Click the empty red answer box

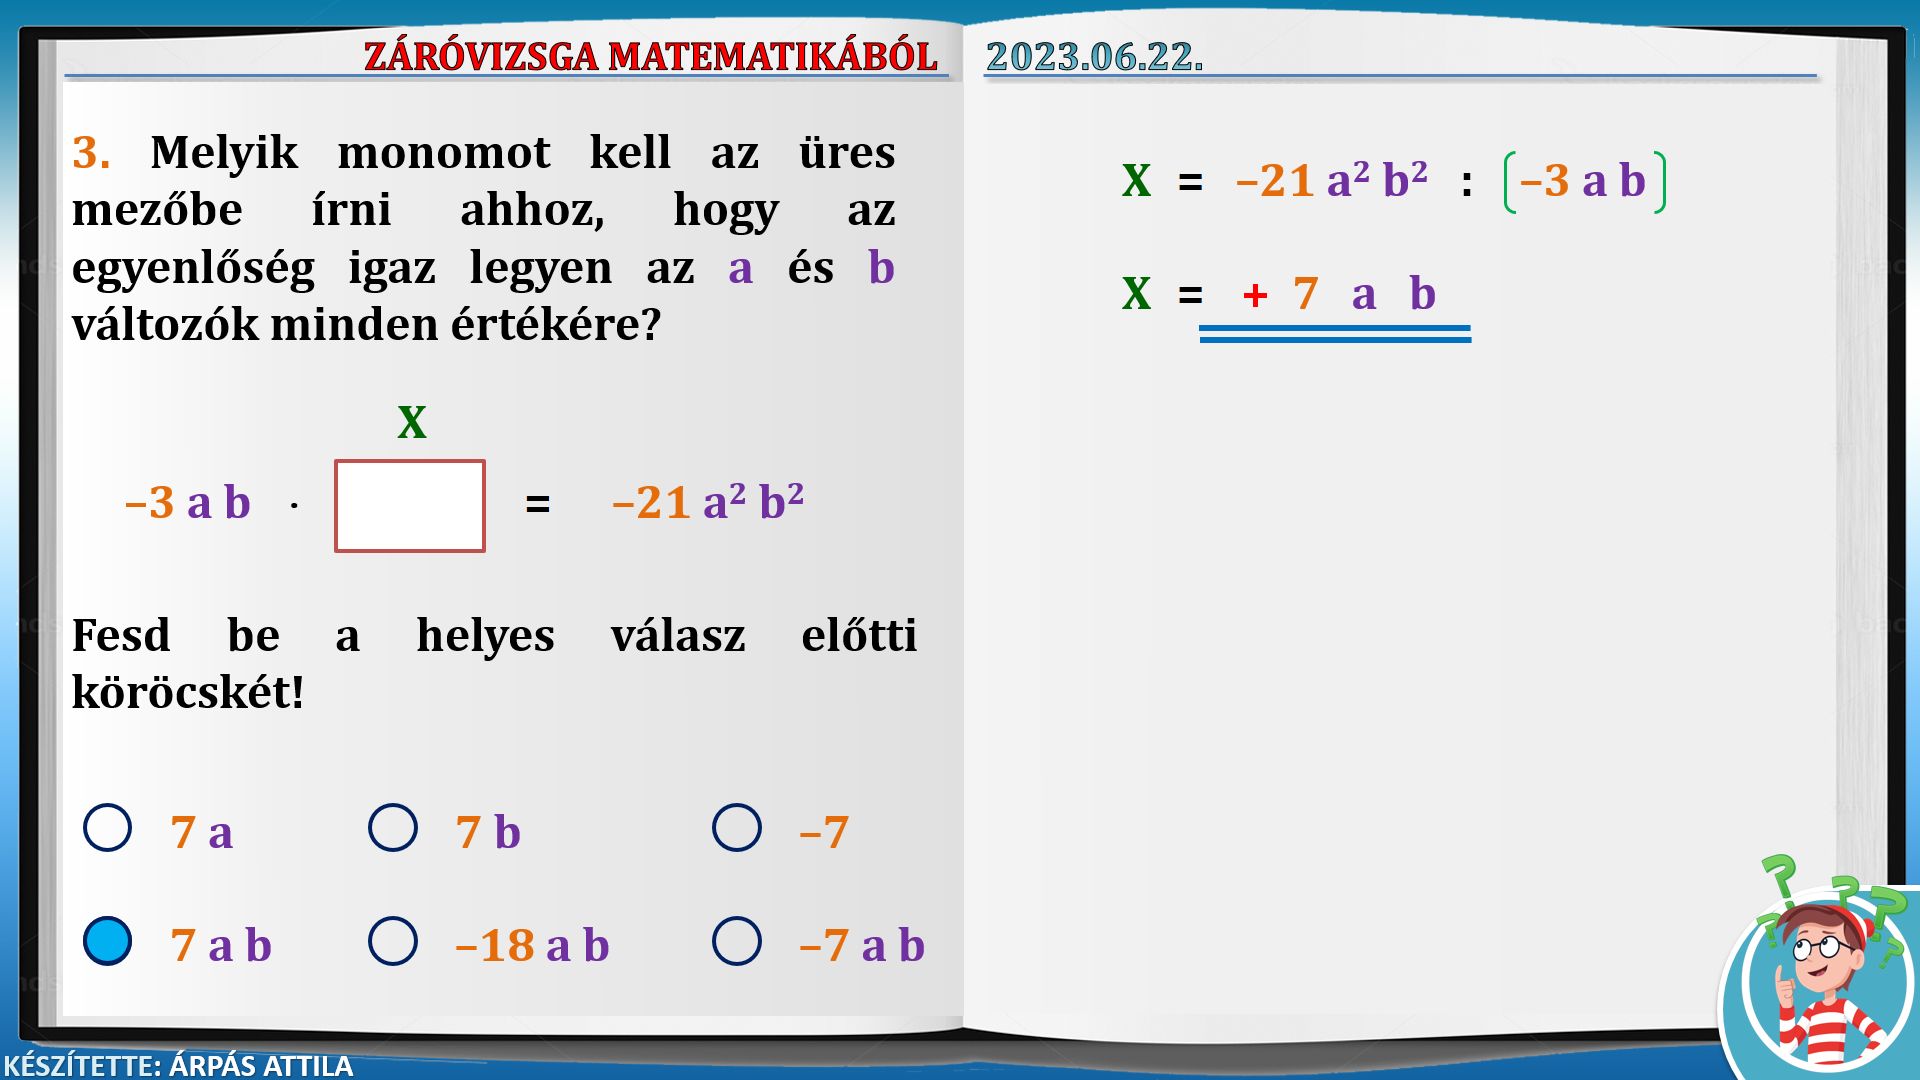coord(410,506)
